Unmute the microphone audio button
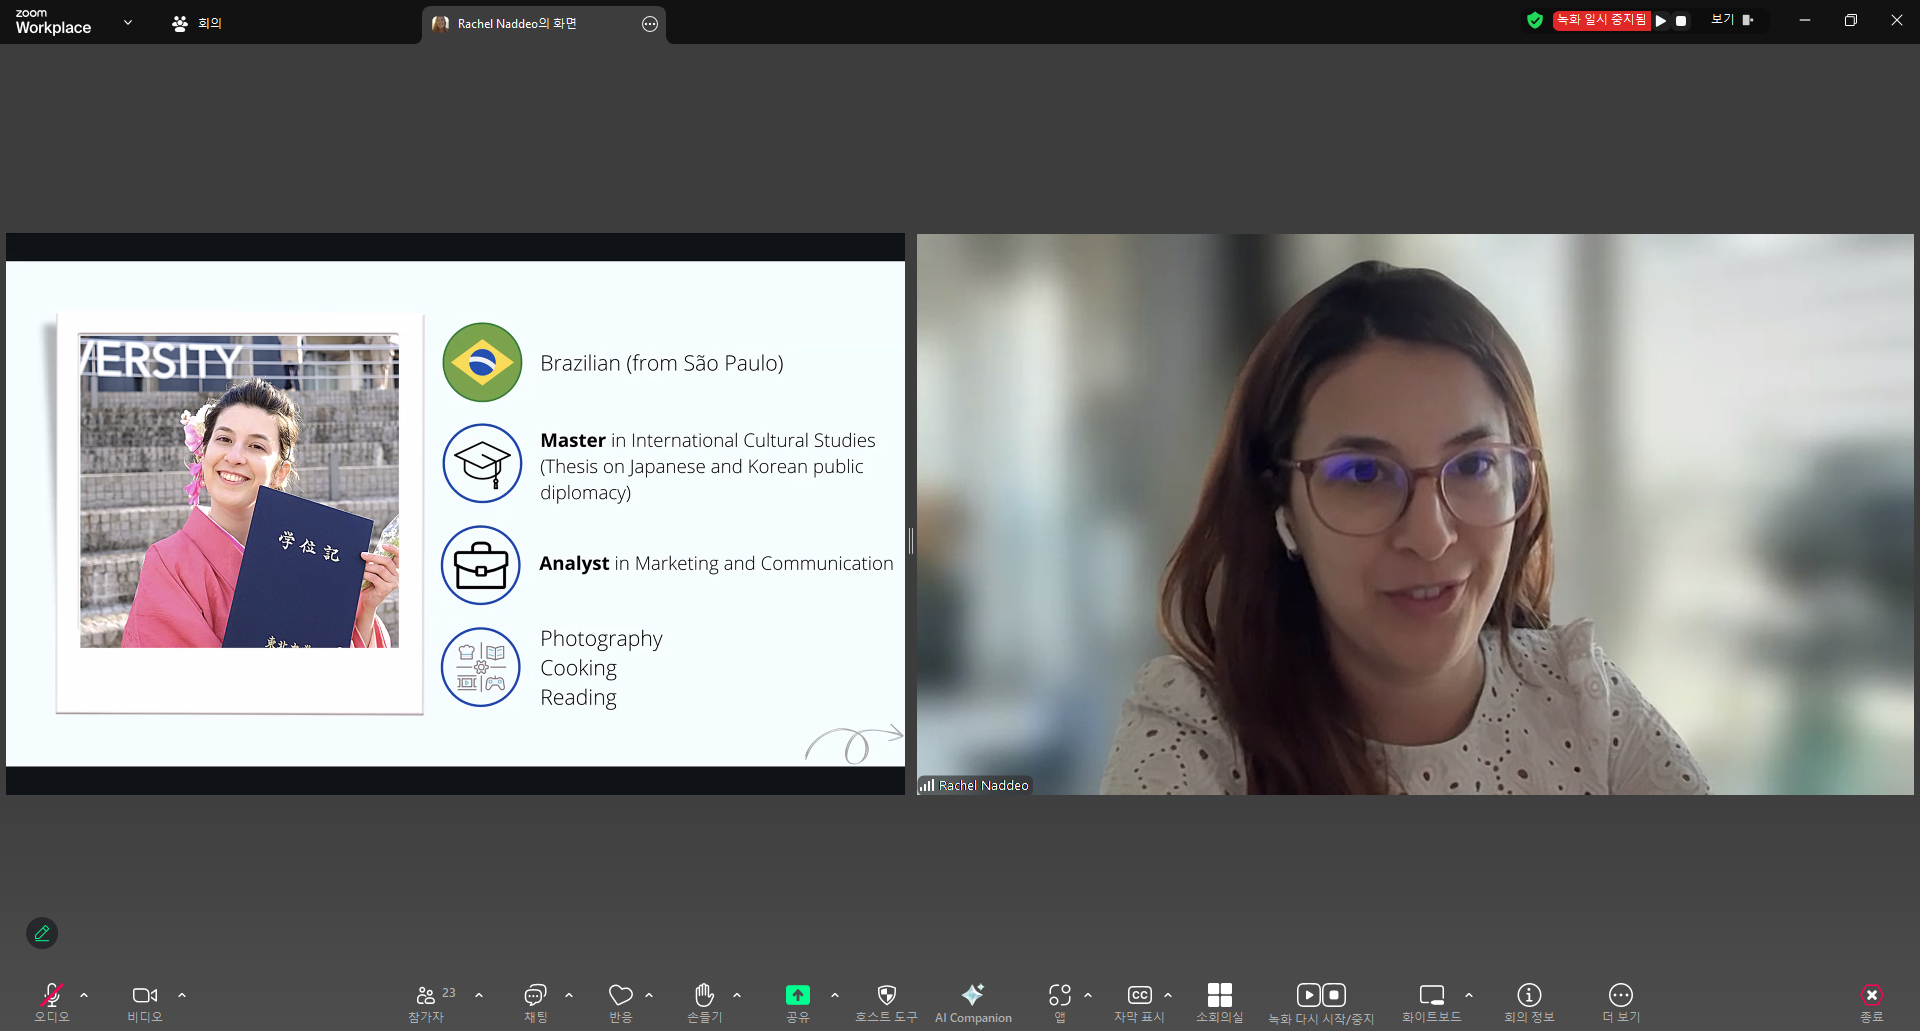 point(52,996)
